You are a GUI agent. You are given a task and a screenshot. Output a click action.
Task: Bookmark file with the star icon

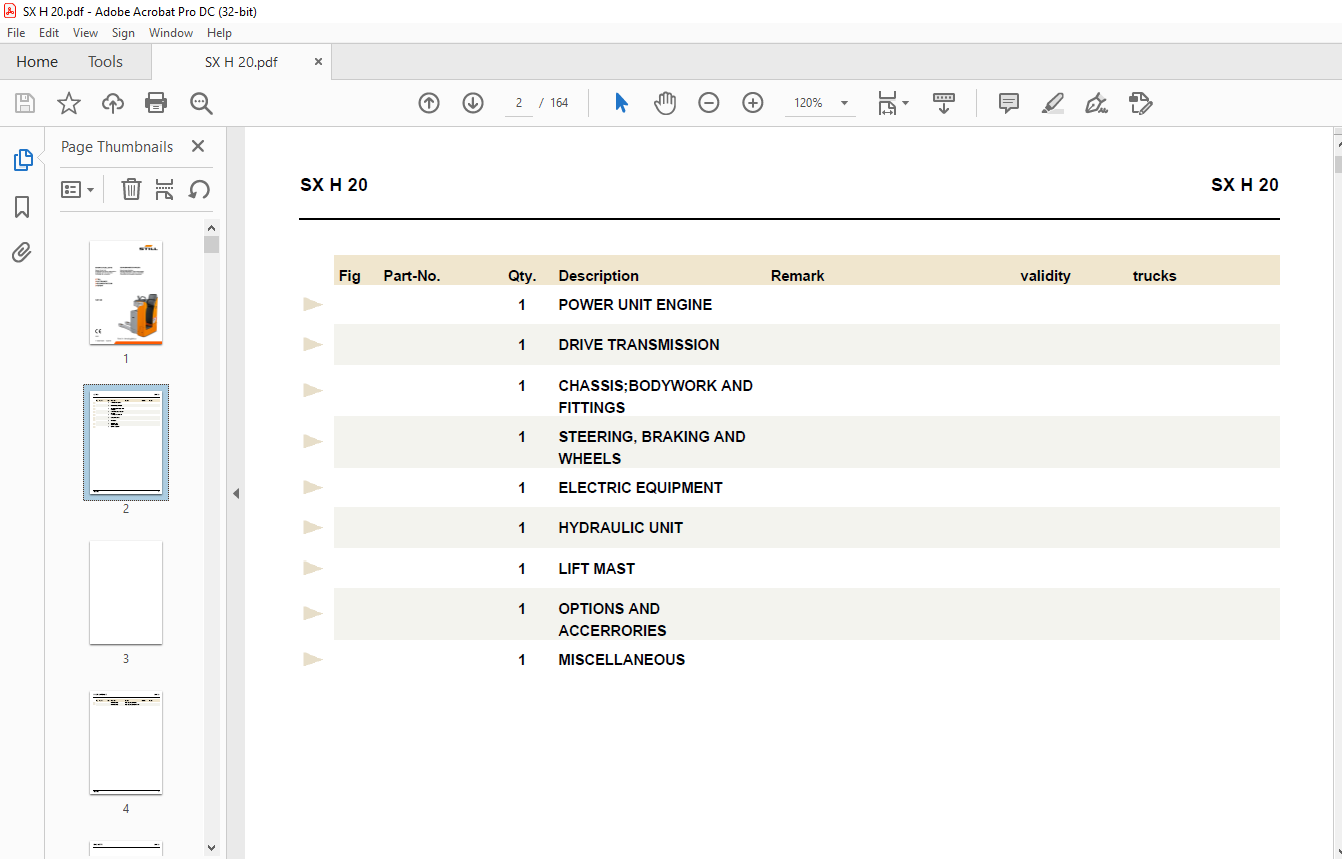69,103
